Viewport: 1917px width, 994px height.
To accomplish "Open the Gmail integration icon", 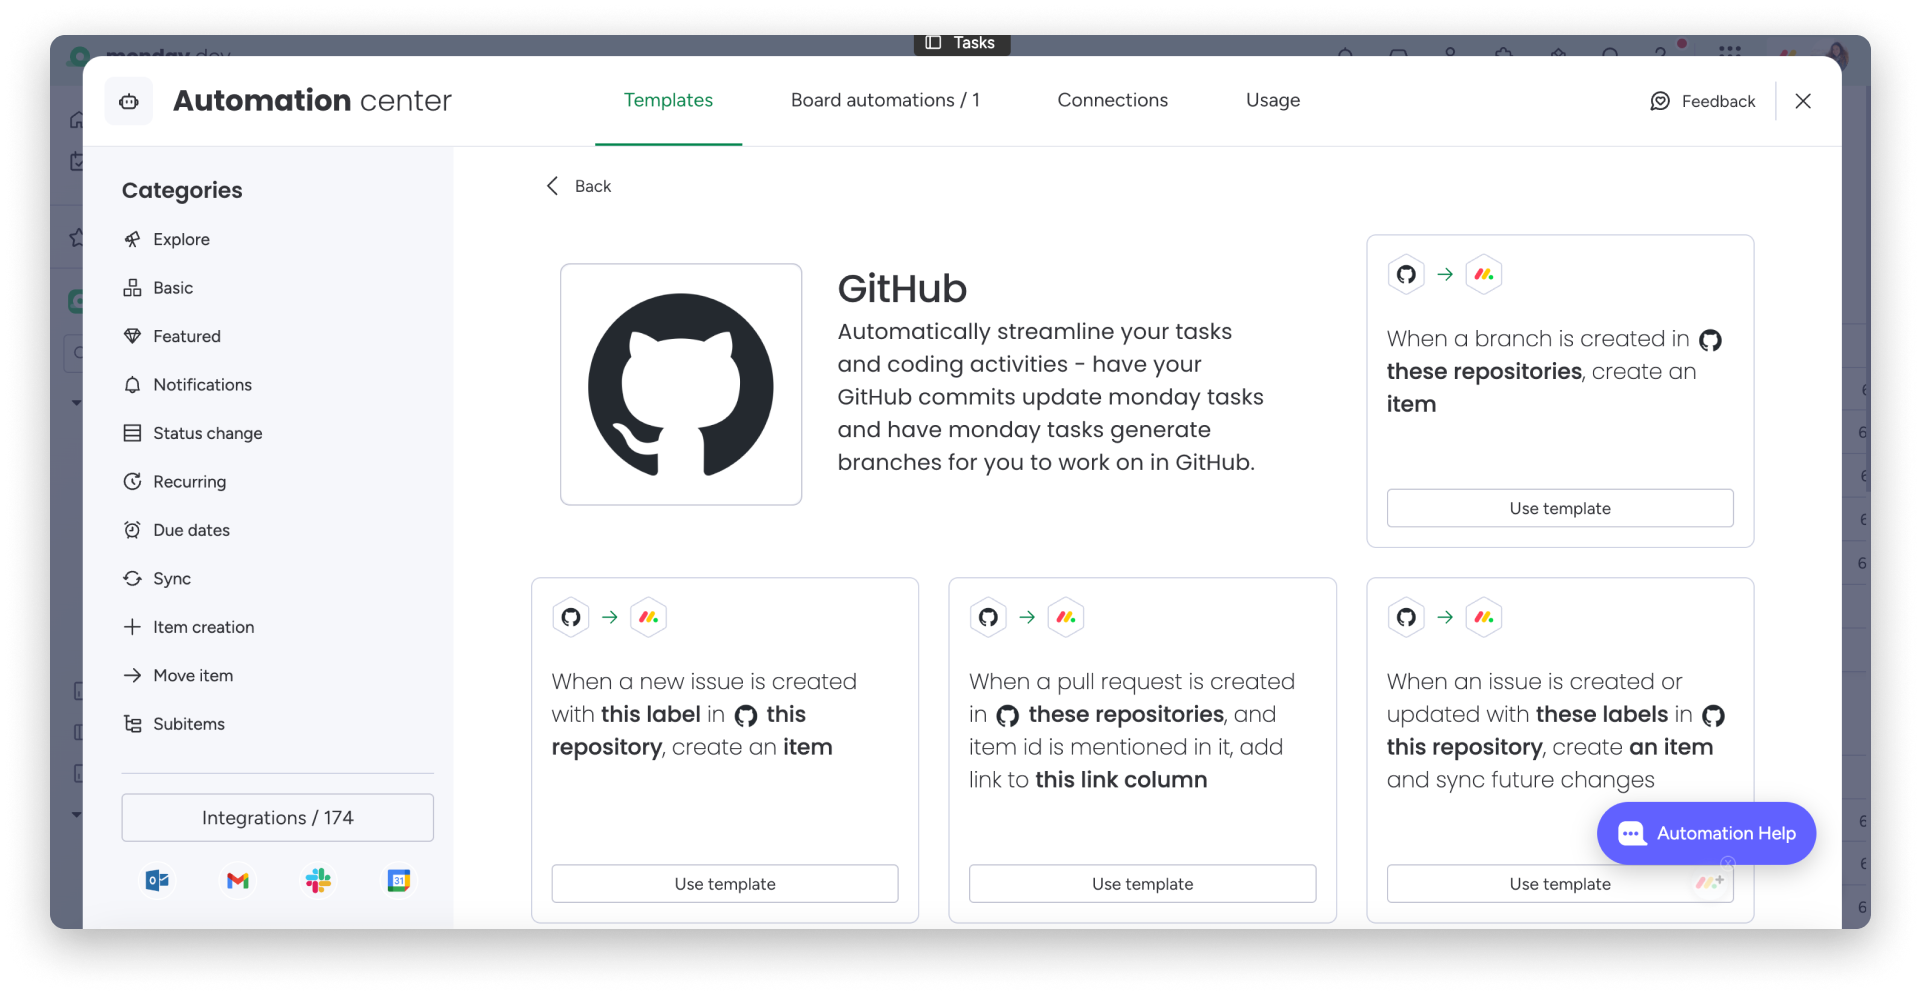I will click(x=238, y=881).
